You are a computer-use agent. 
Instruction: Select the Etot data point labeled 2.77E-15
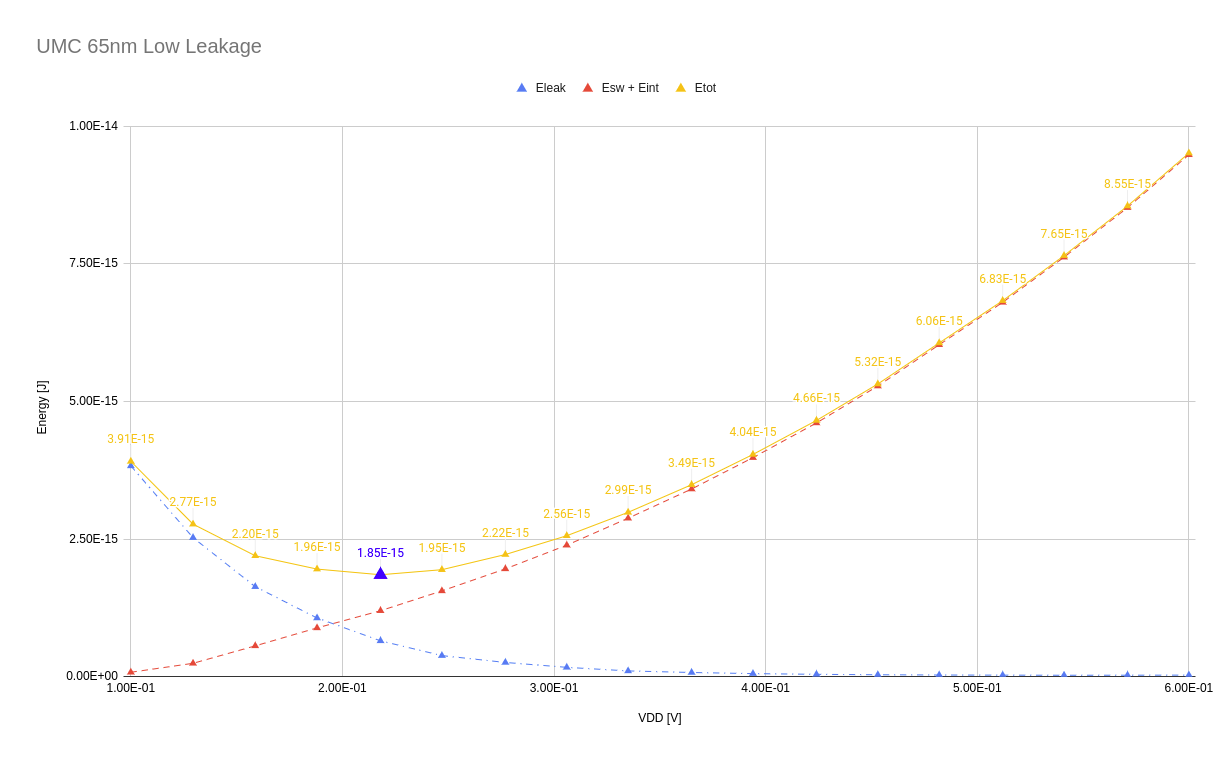point(193,523)
